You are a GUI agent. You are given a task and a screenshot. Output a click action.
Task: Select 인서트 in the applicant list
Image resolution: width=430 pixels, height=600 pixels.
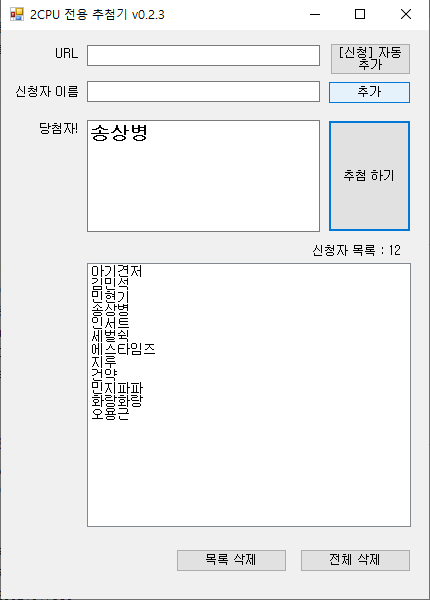coord(110,323)
